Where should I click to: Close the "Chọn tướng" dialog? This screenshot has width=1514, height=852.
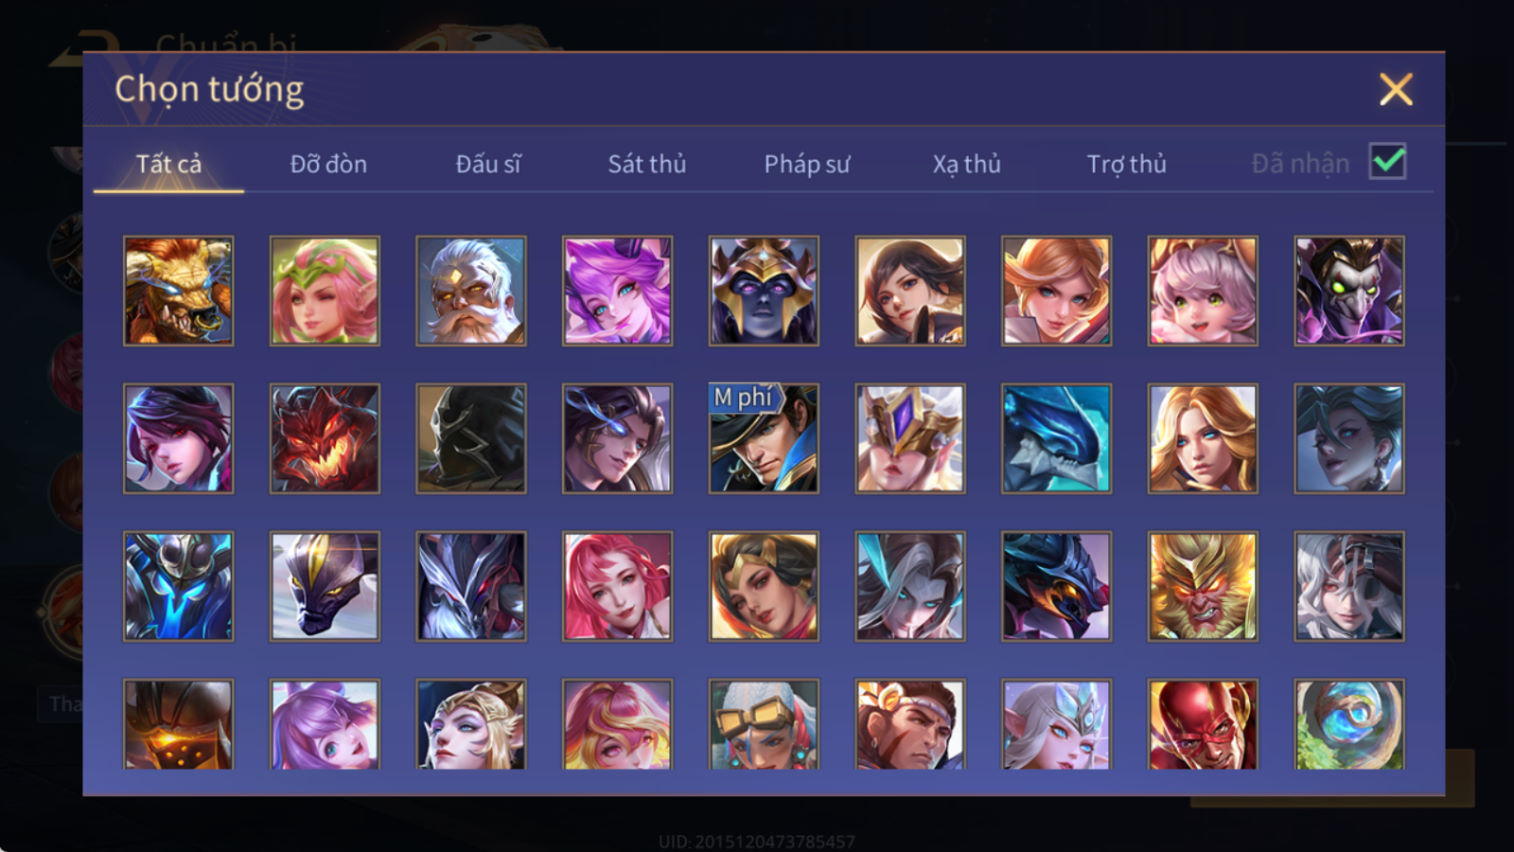point(1396,90)
